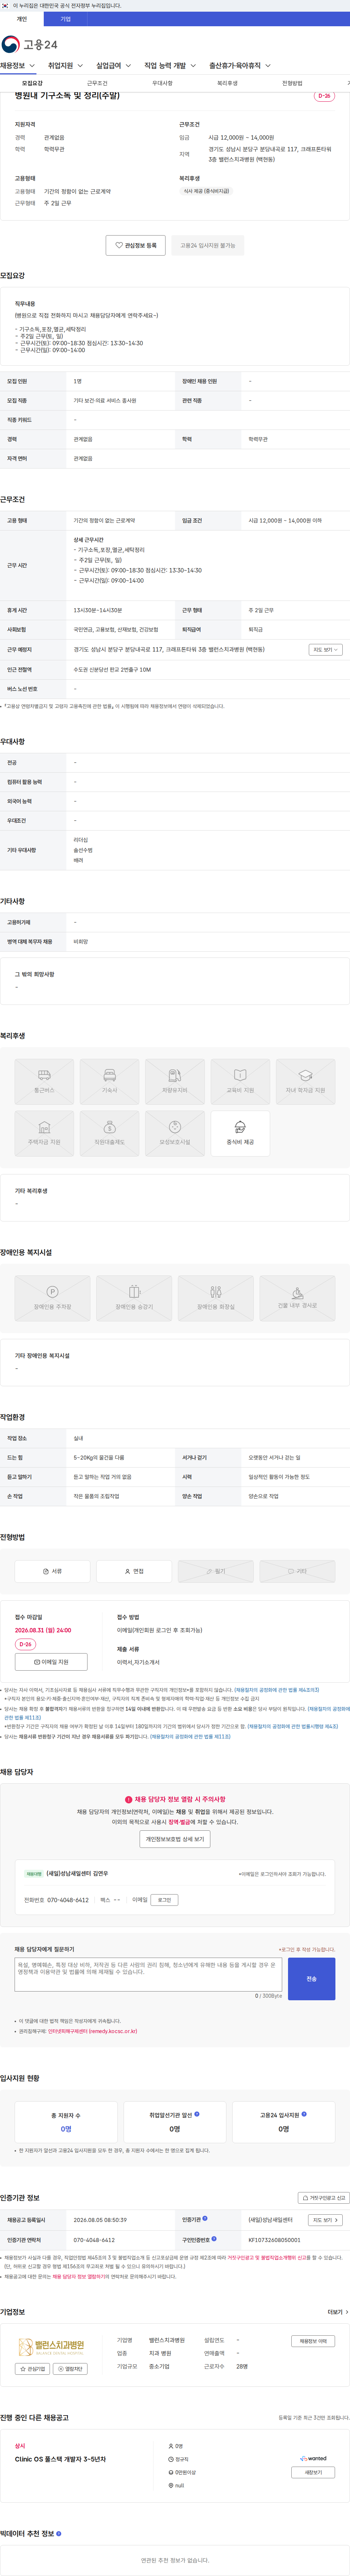
Task: Click the 거짓구인광고 신고 button
Action: tap(324, 2198)
